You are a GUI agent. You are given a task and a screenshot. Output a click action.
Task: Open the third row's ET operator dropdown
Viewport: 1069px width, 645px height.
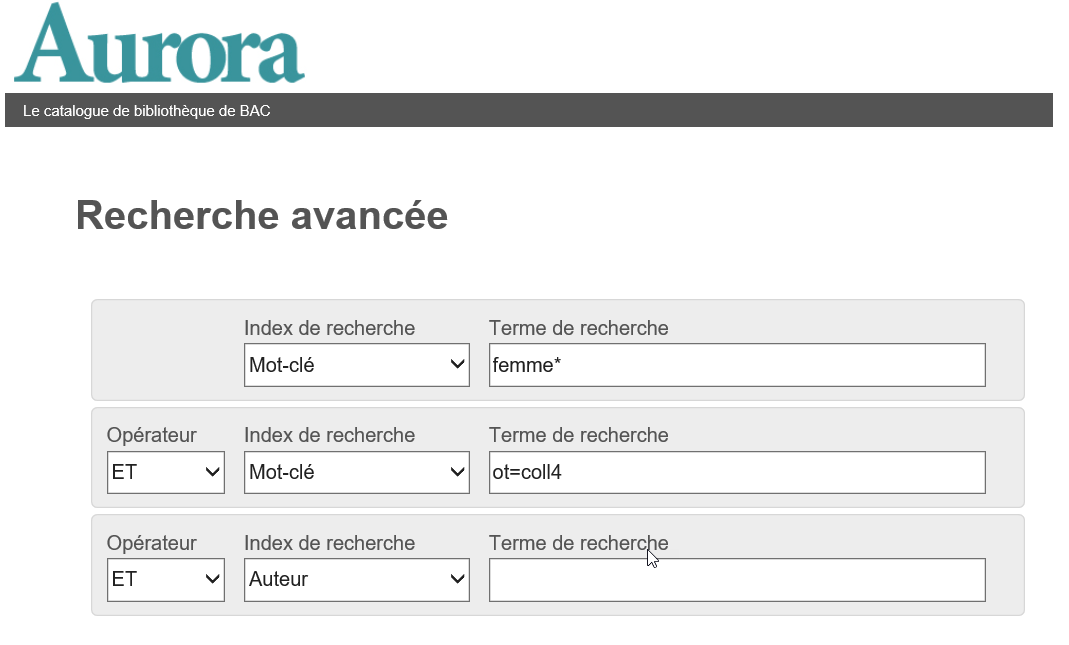166,579
